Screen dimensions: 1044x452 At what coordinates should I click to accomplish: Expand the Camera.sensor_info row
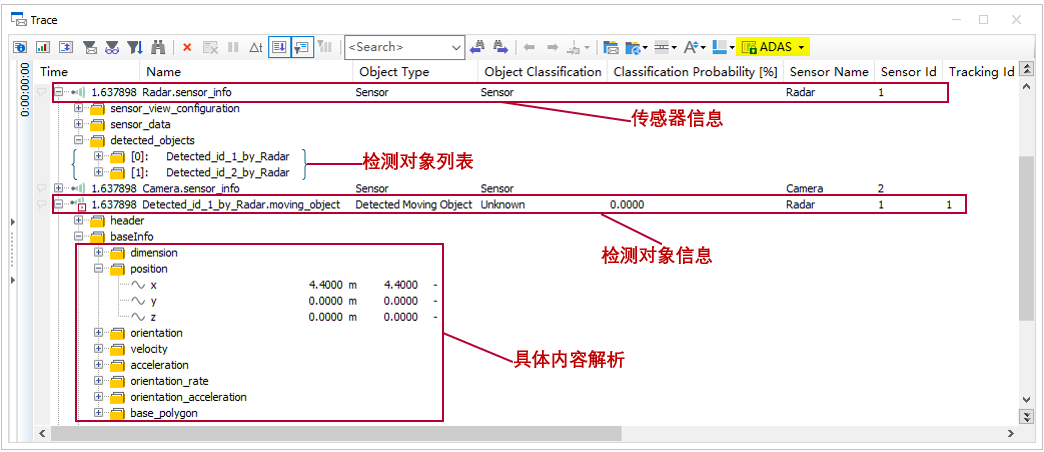(59, 188)
